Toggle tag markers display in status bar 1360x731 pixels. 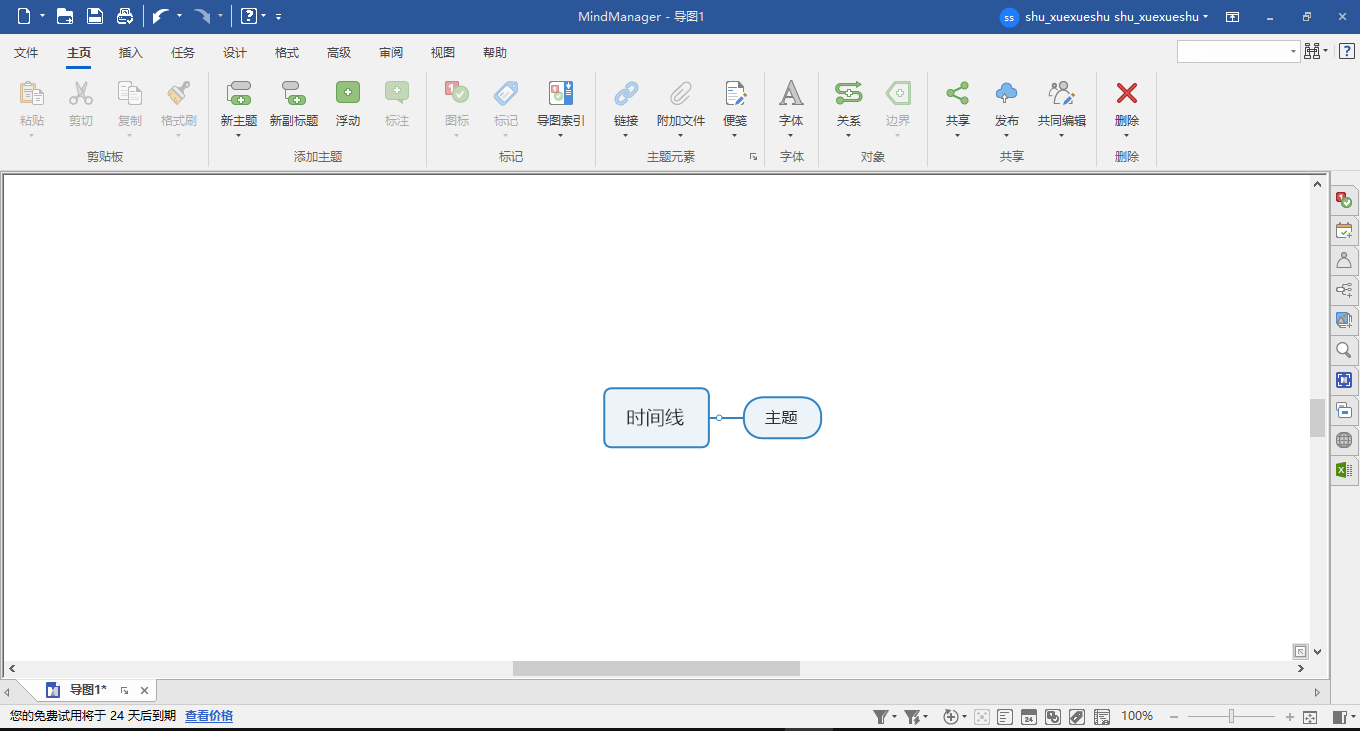coord(1077,717)
